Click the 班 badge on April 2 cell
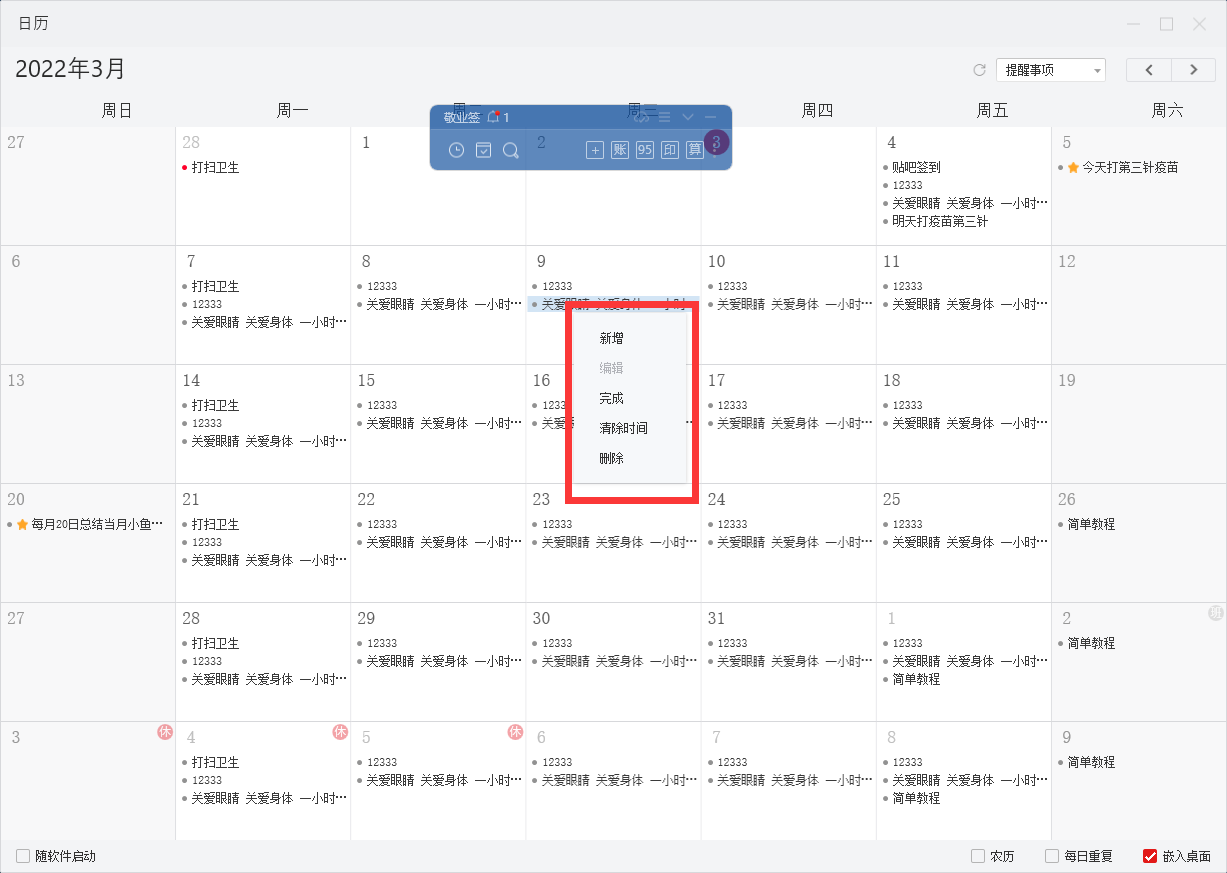Screen dimensions: 1227x873 click(x=1216, y=613)
